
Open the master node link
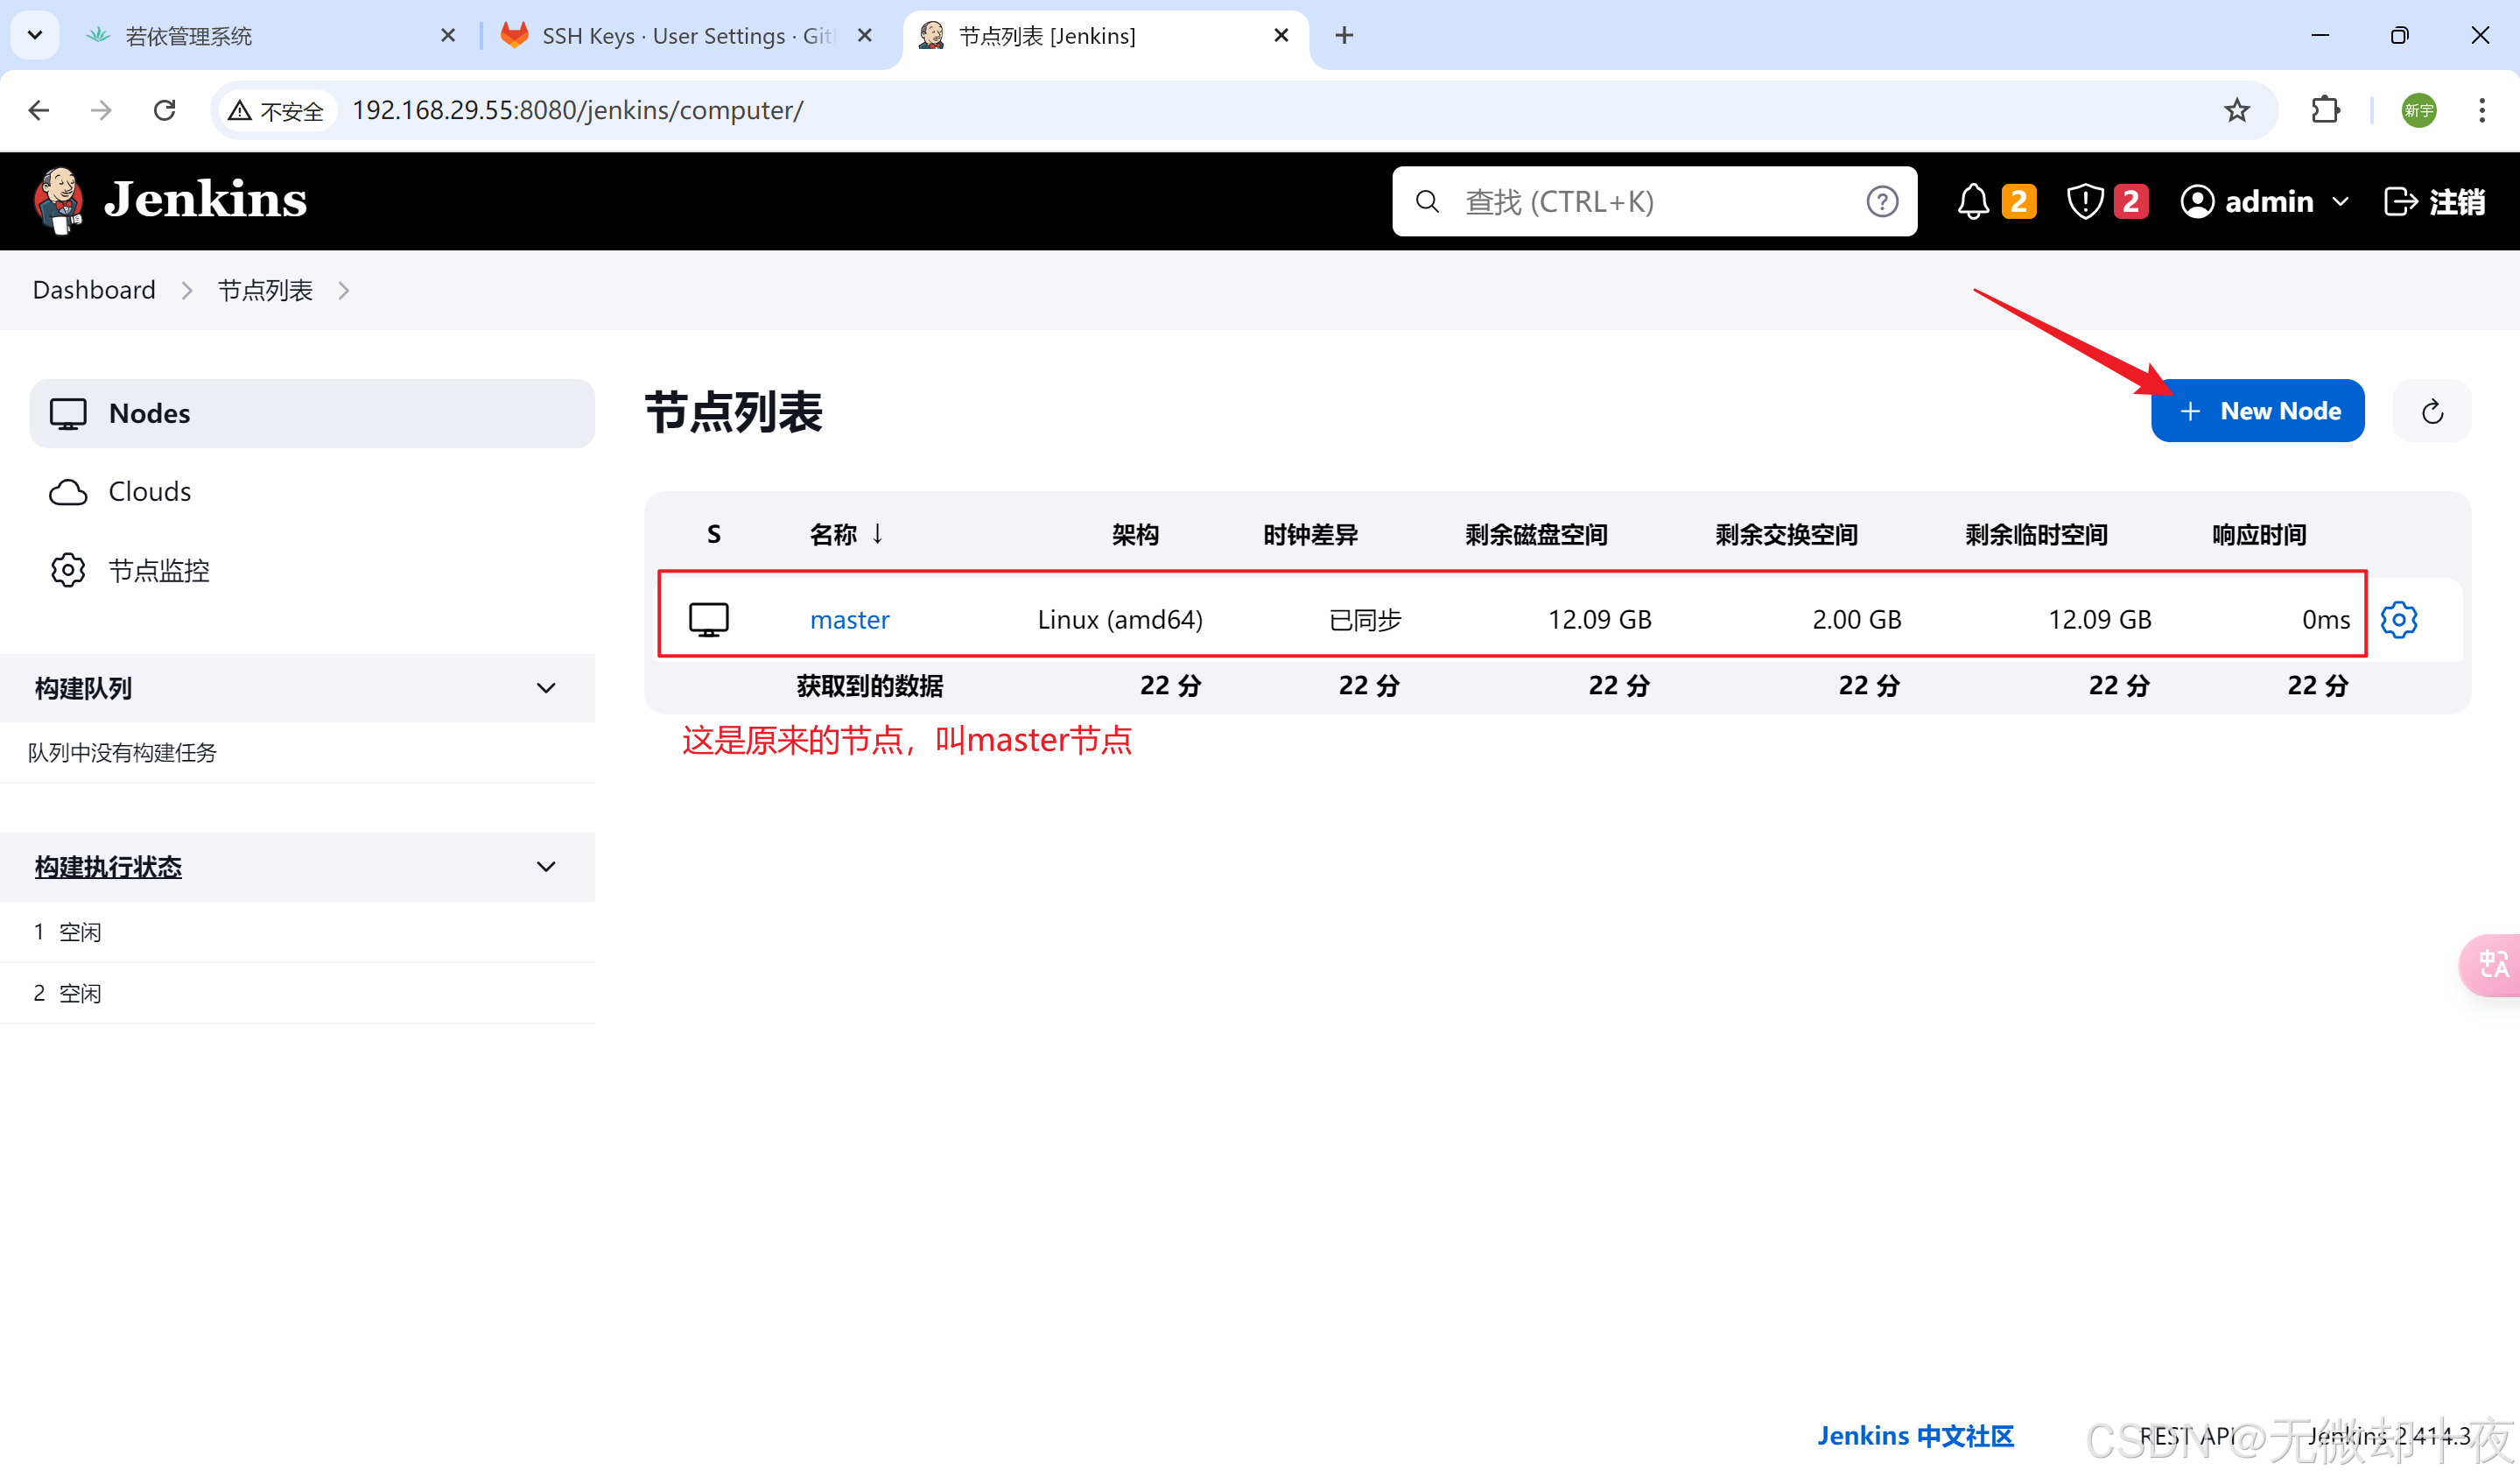point(849,620)
